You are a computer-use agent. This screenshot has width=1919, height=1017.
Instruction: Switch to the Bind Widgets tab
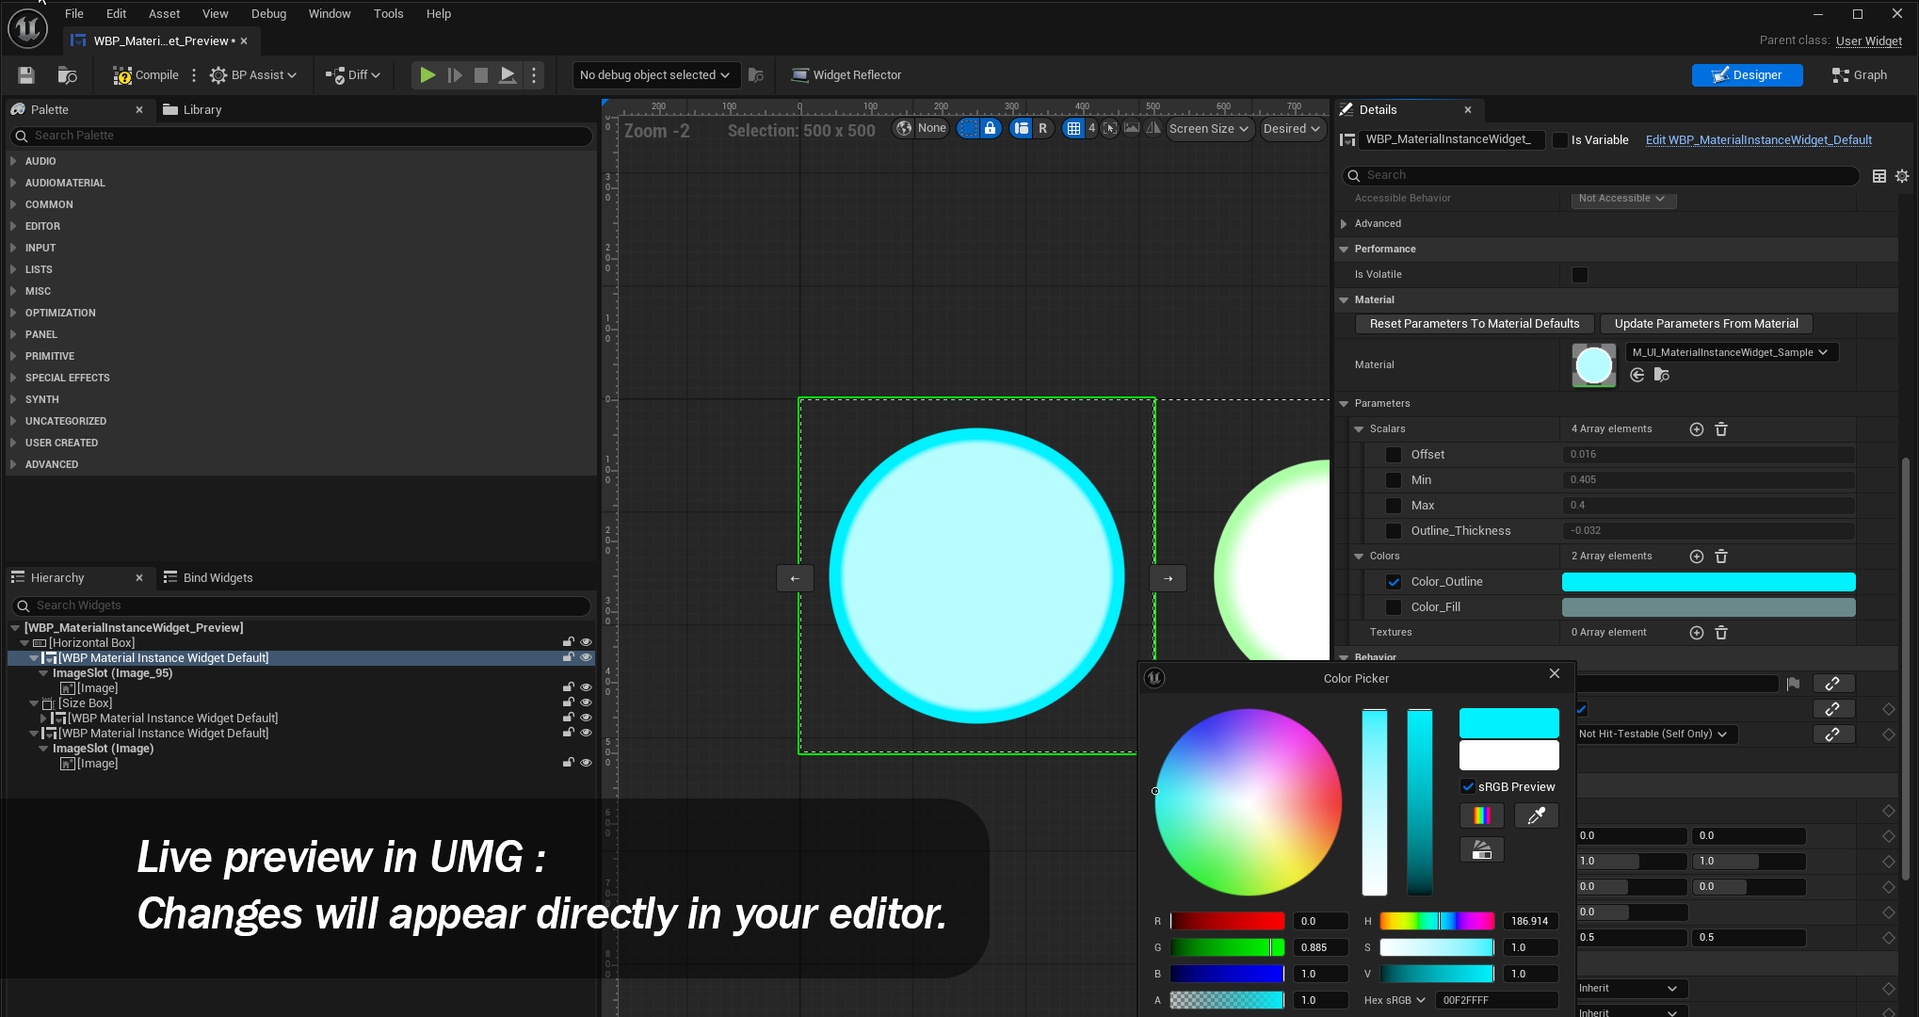208,578
